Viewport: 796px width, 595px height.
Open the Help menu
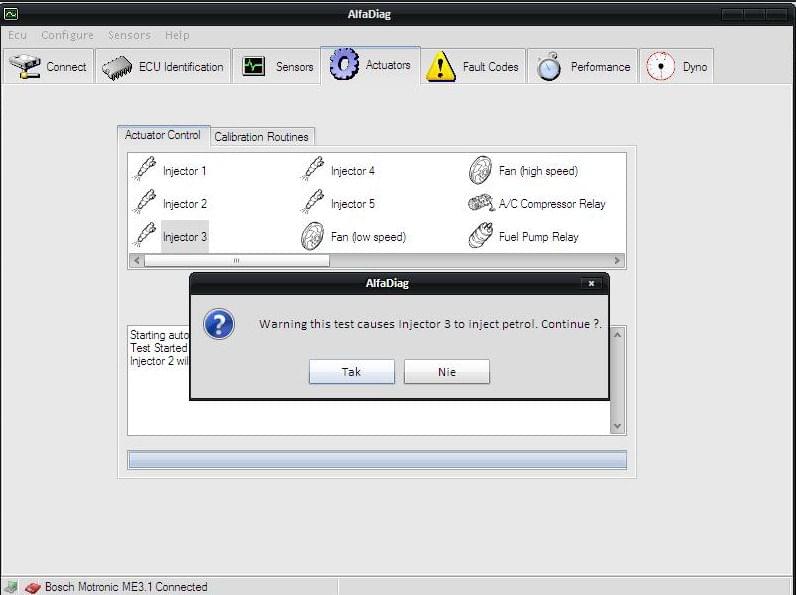pyautogui.click(x=177, y=35)
